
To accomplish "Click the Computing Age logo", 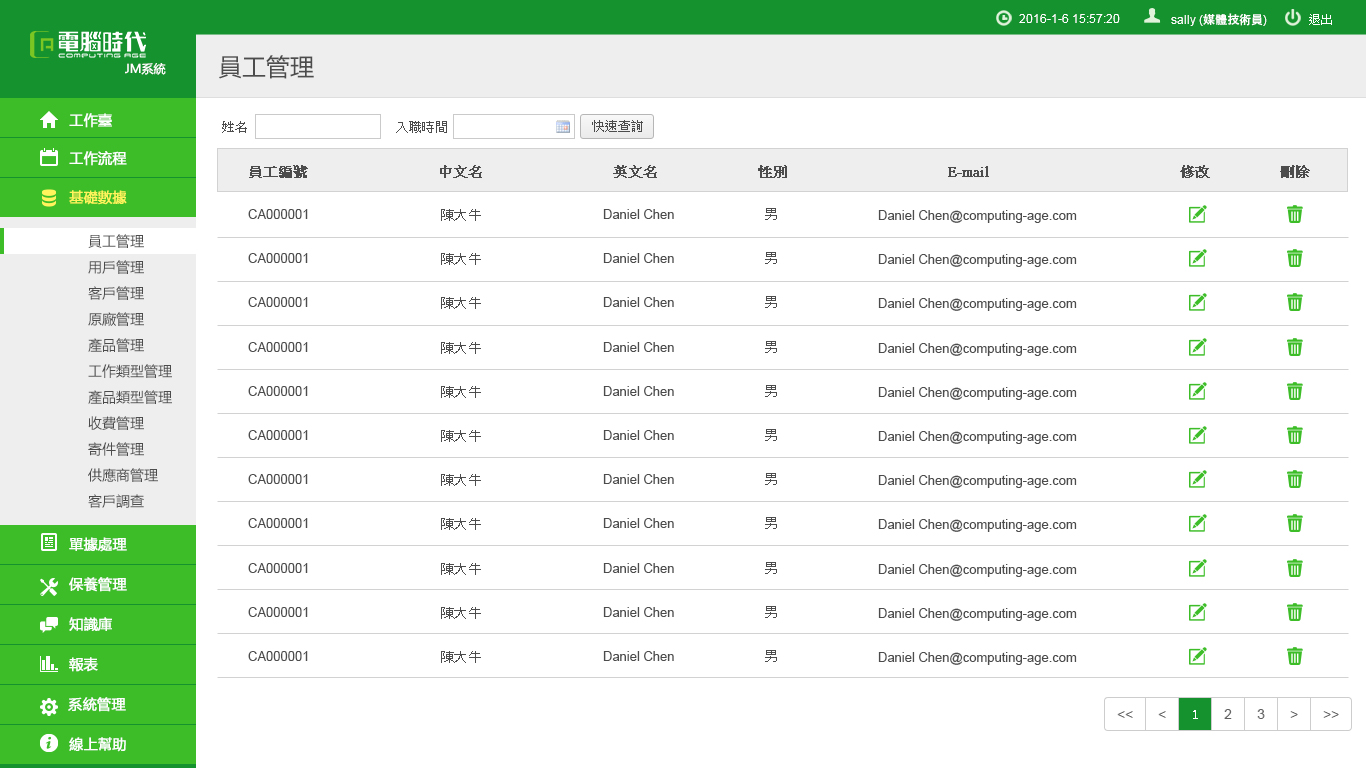I will point(88,45).
